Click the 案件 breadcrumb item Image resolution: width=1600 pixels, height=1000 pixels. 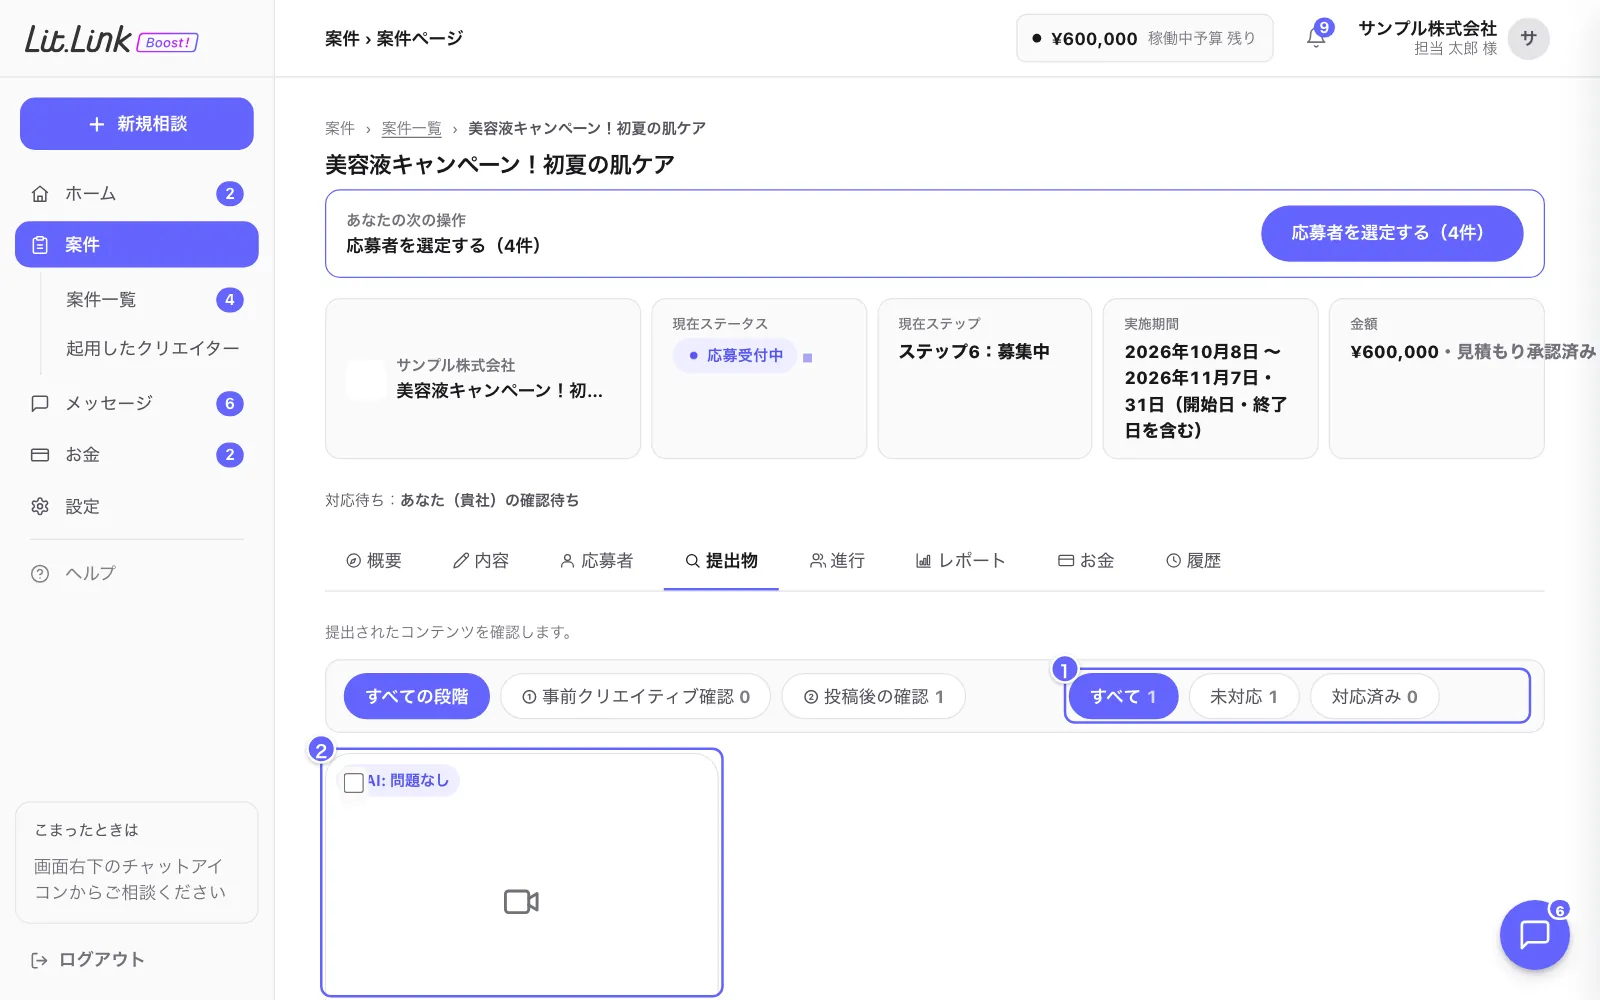pyautogui.click(x=340, y=128)
